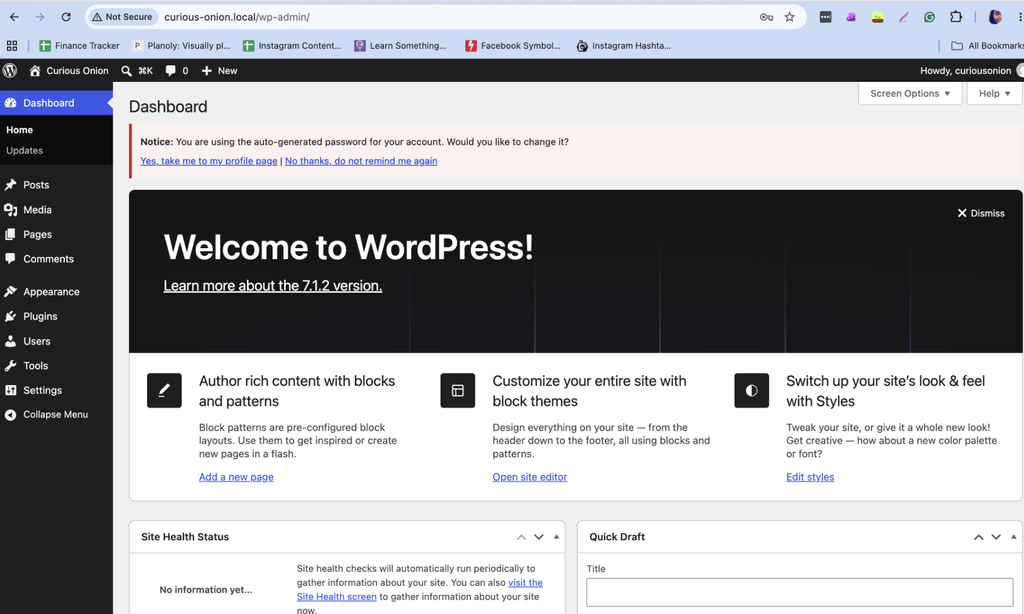Click the Posts pushpin icon
This screenshot has height=614, width=1024.
click(x=10, y=185)
